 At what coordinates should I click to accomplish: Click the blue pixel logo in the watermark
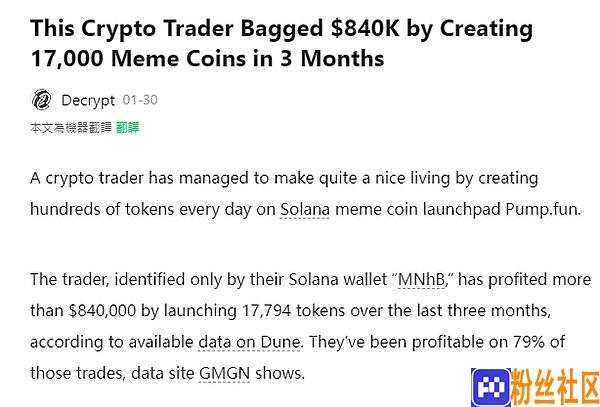[491, 387]
